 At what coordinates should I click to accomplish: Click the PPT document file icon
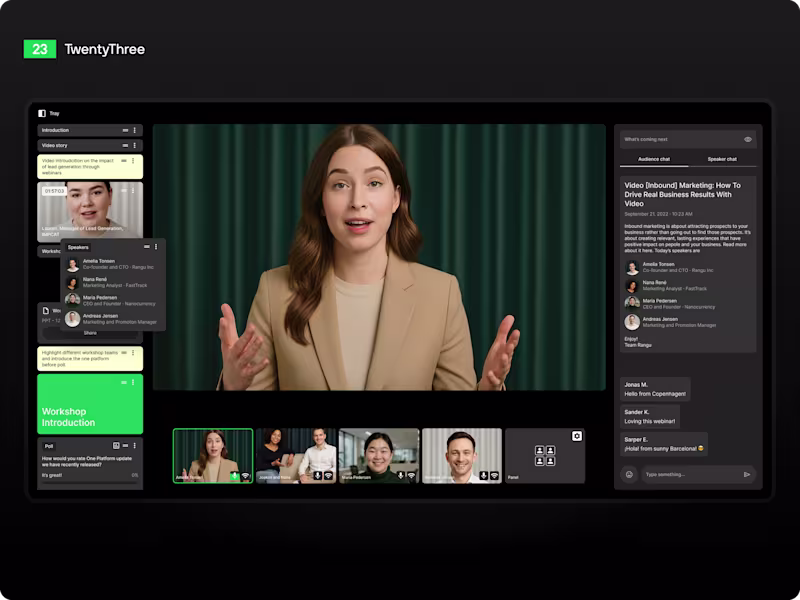(46, 310)
